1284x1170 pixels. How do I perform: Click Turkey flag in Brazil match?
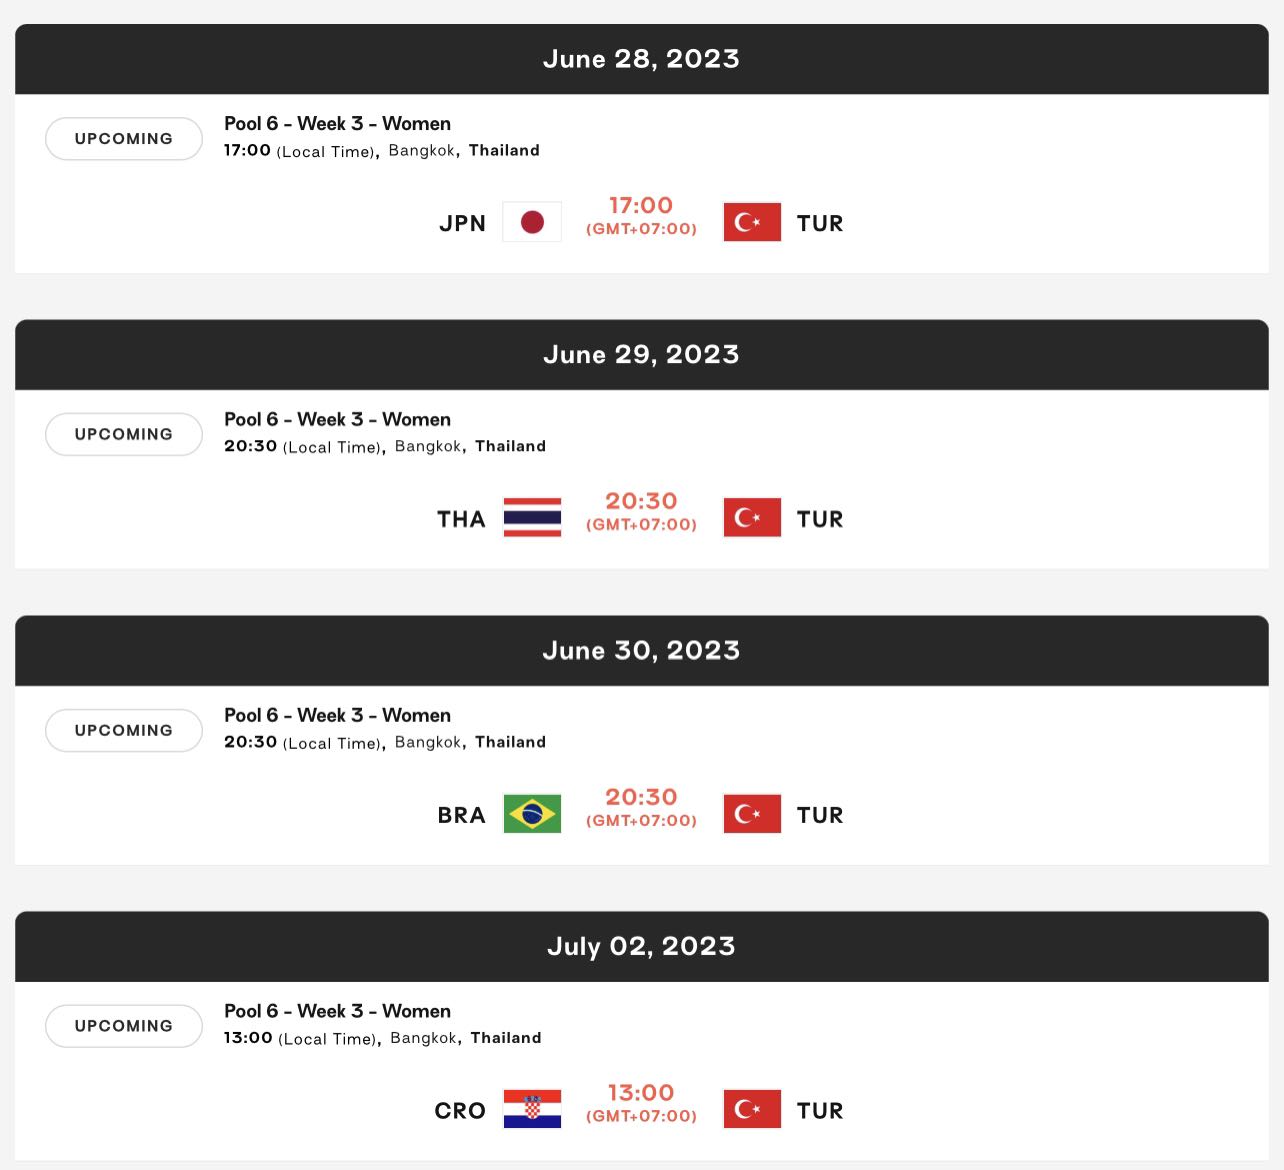(x=752, y=814)
